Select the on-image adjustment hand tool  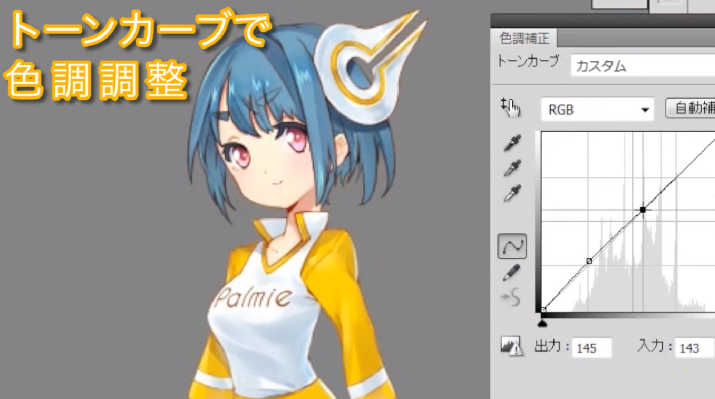tap(511, 108)
